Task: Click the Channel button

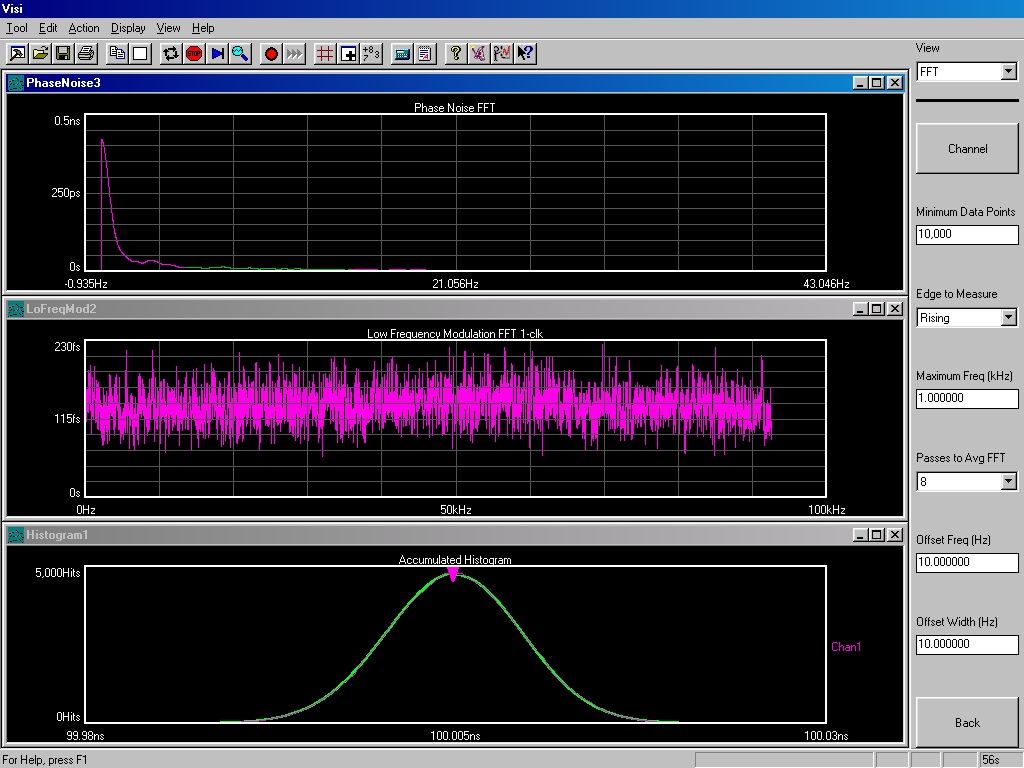Action: point(967,148)
